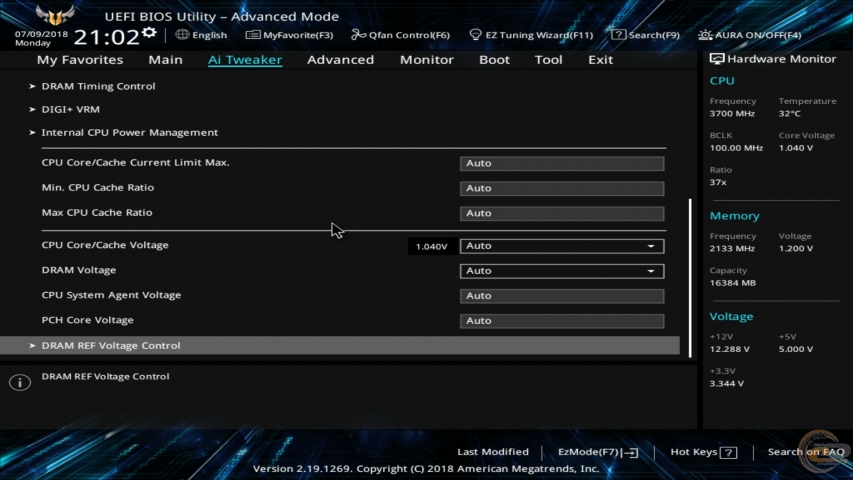Click the Search(F9) question icon
Viewport: 853px width, 480px height.
coord(618,35)
